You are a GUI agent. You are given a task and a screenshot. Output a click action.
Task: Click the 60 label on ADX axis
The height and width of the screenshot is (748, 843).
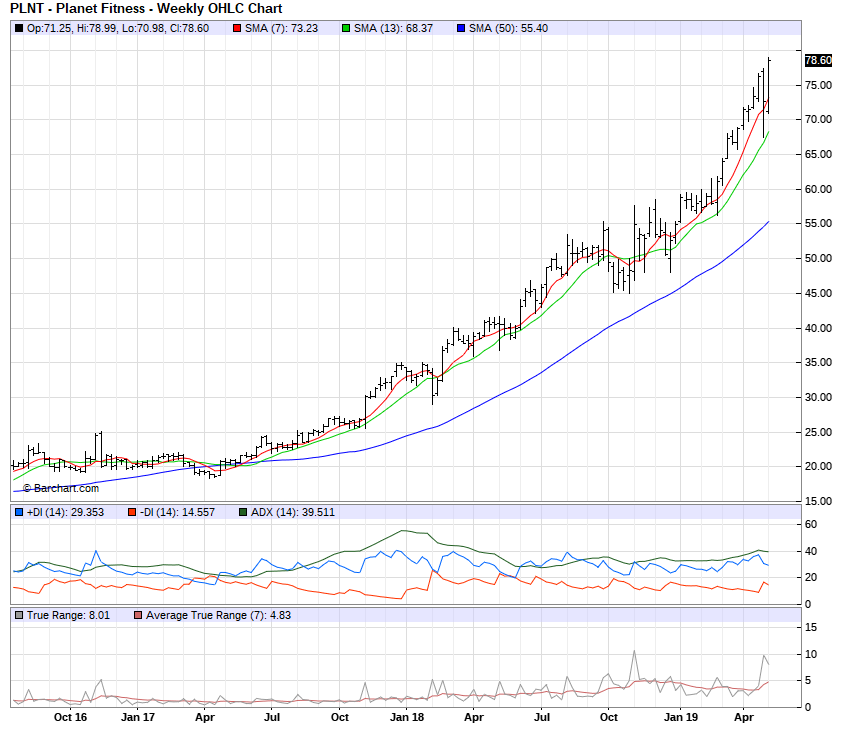tap(811, 524)
